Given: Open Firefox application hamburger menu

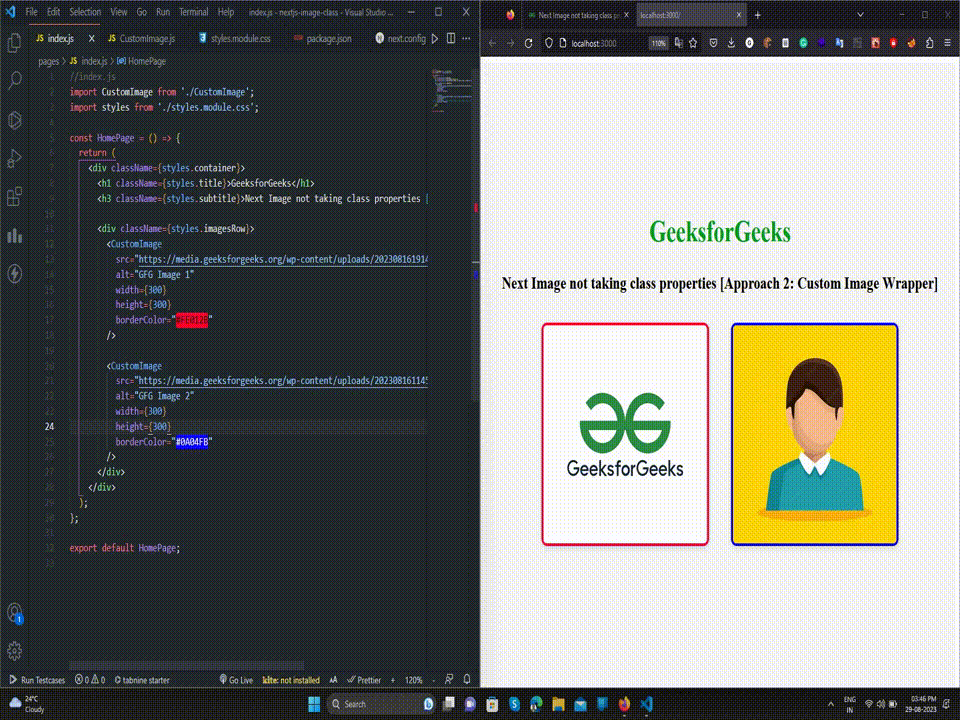Looking at the screenshot, I should pos(947,43).
